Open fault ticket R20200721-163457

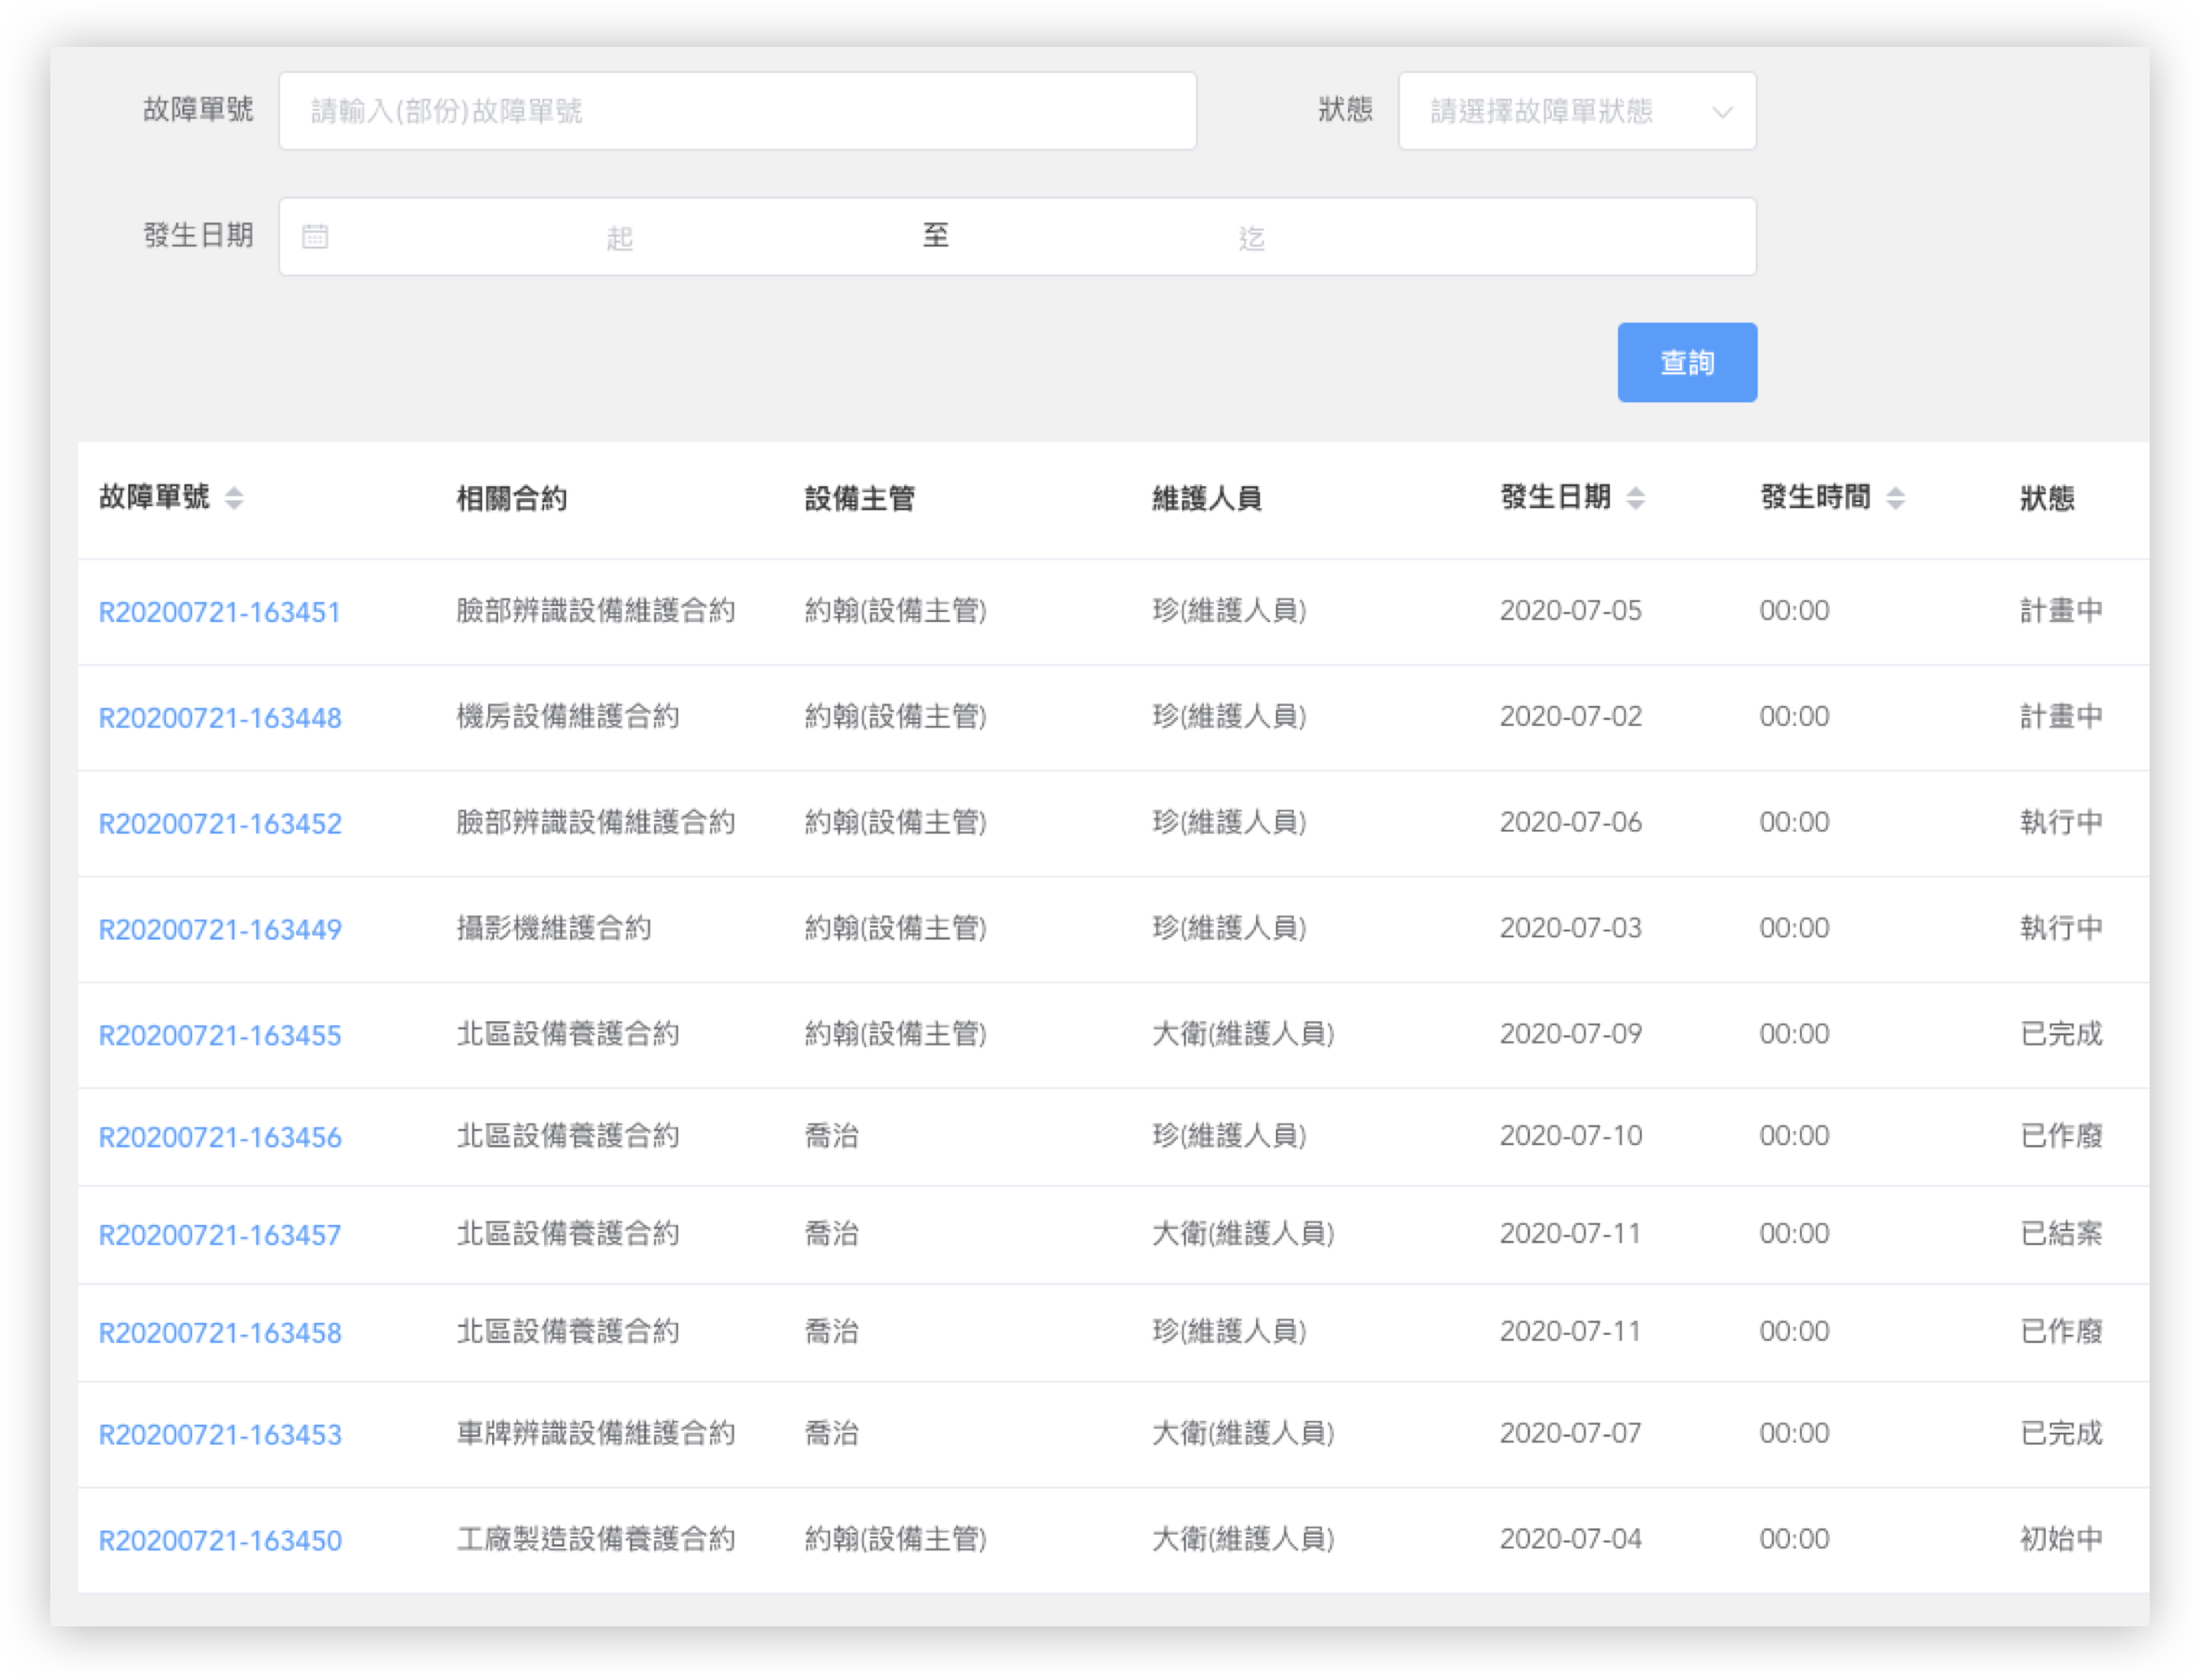[220, 1236]
